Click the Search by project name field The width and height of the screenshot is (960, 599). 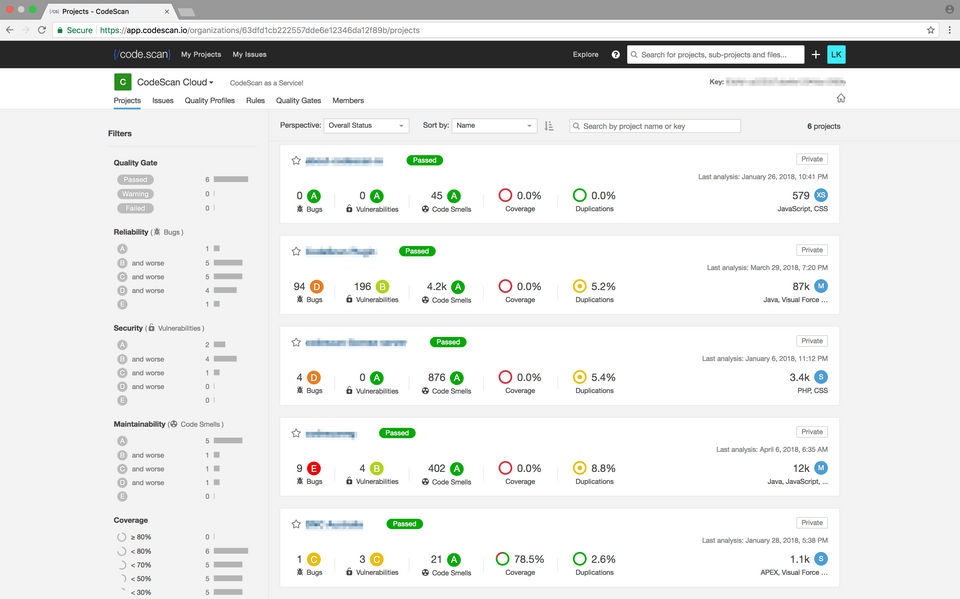point(655,126)
